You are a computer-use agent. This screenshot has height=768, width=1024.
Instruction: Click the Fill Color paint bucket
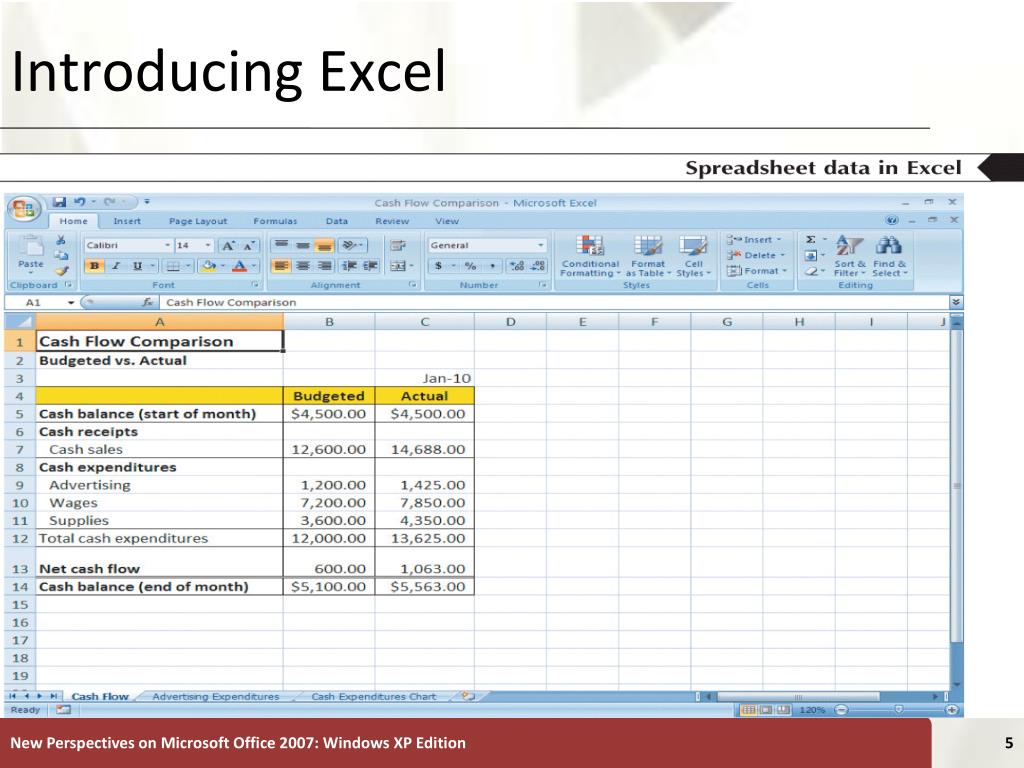click(209, 266)
